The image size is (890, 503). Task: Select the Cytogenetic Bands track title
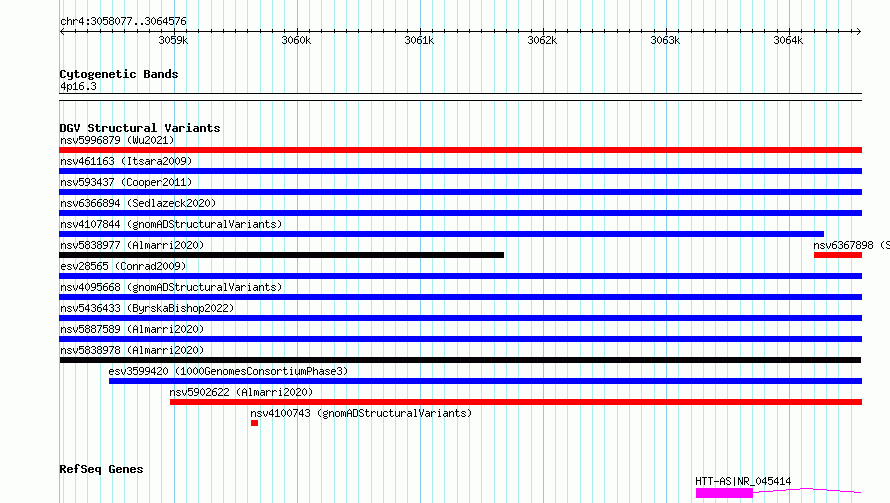(119, 74)
